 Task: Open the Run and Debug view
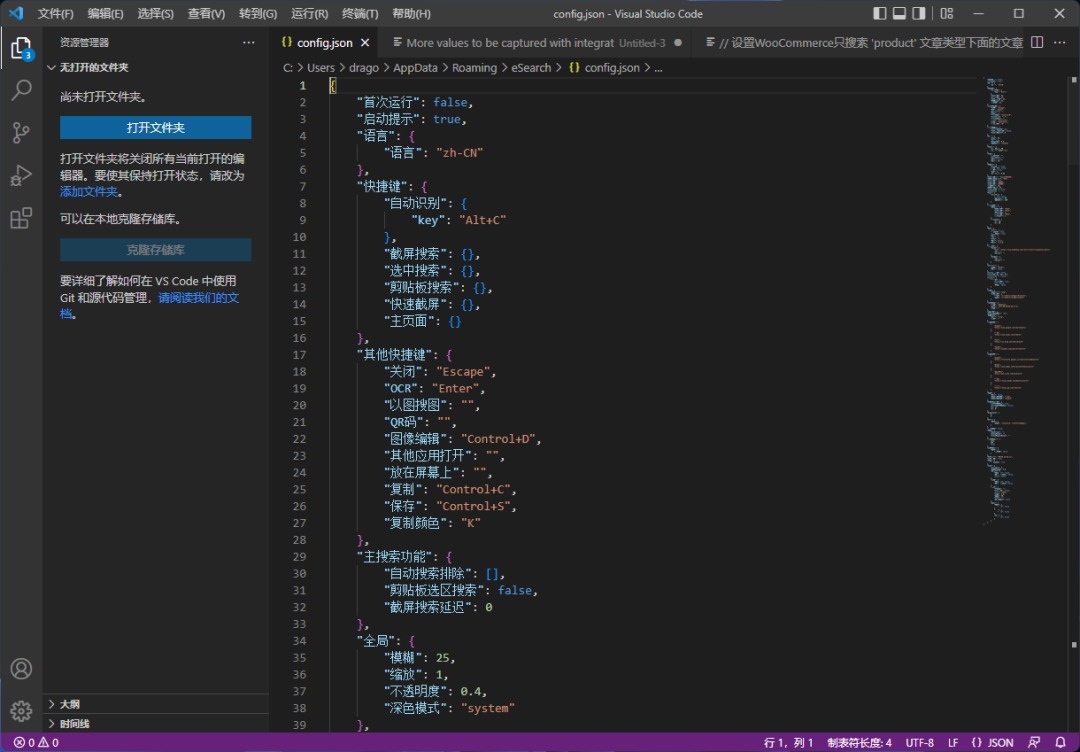point(21,176)
